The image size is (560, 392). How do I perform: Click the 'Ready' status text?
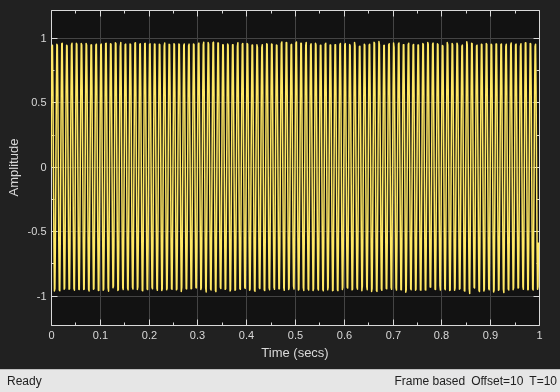click(x=24, y=381)
